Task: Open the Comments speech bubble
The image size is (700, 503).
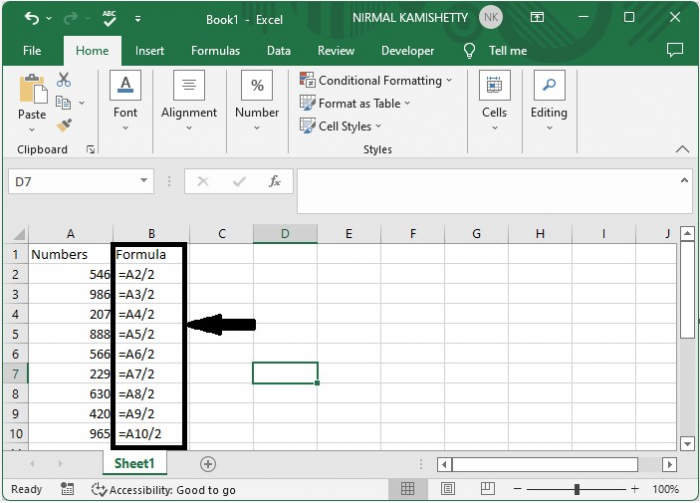Action: [x=675, y=50]
